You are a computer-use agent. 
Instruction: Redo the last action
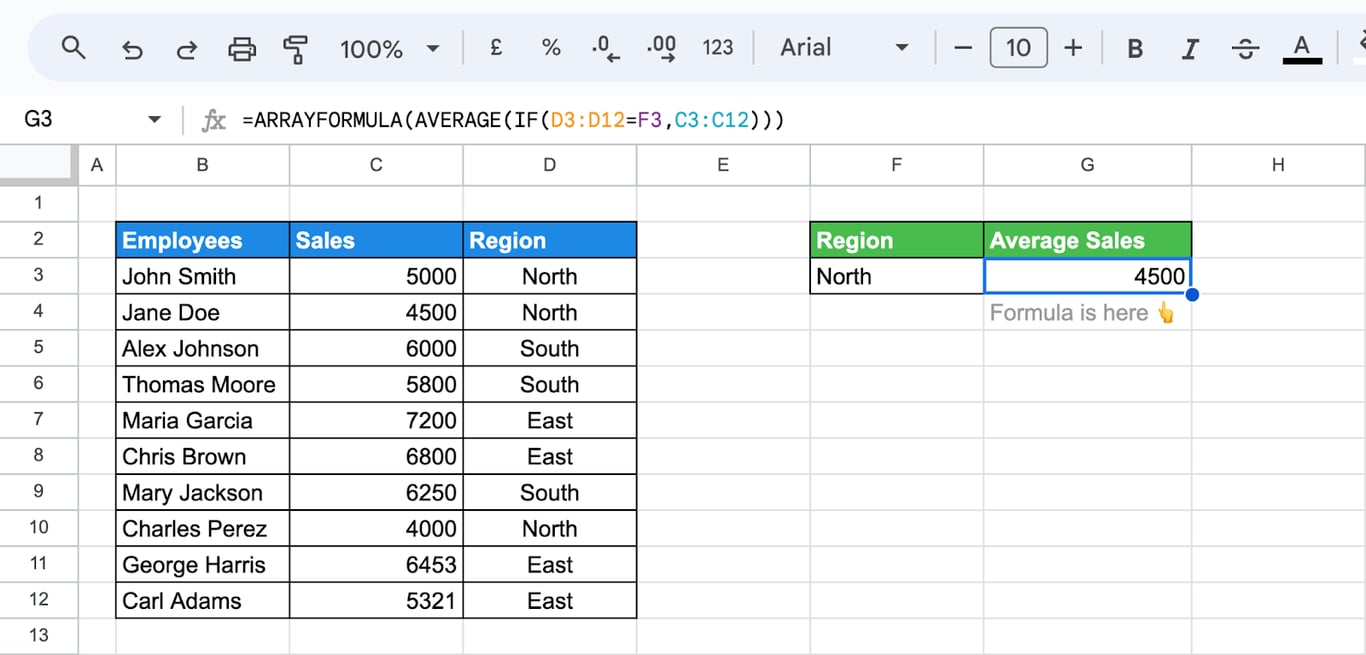[x=187, y=48]
